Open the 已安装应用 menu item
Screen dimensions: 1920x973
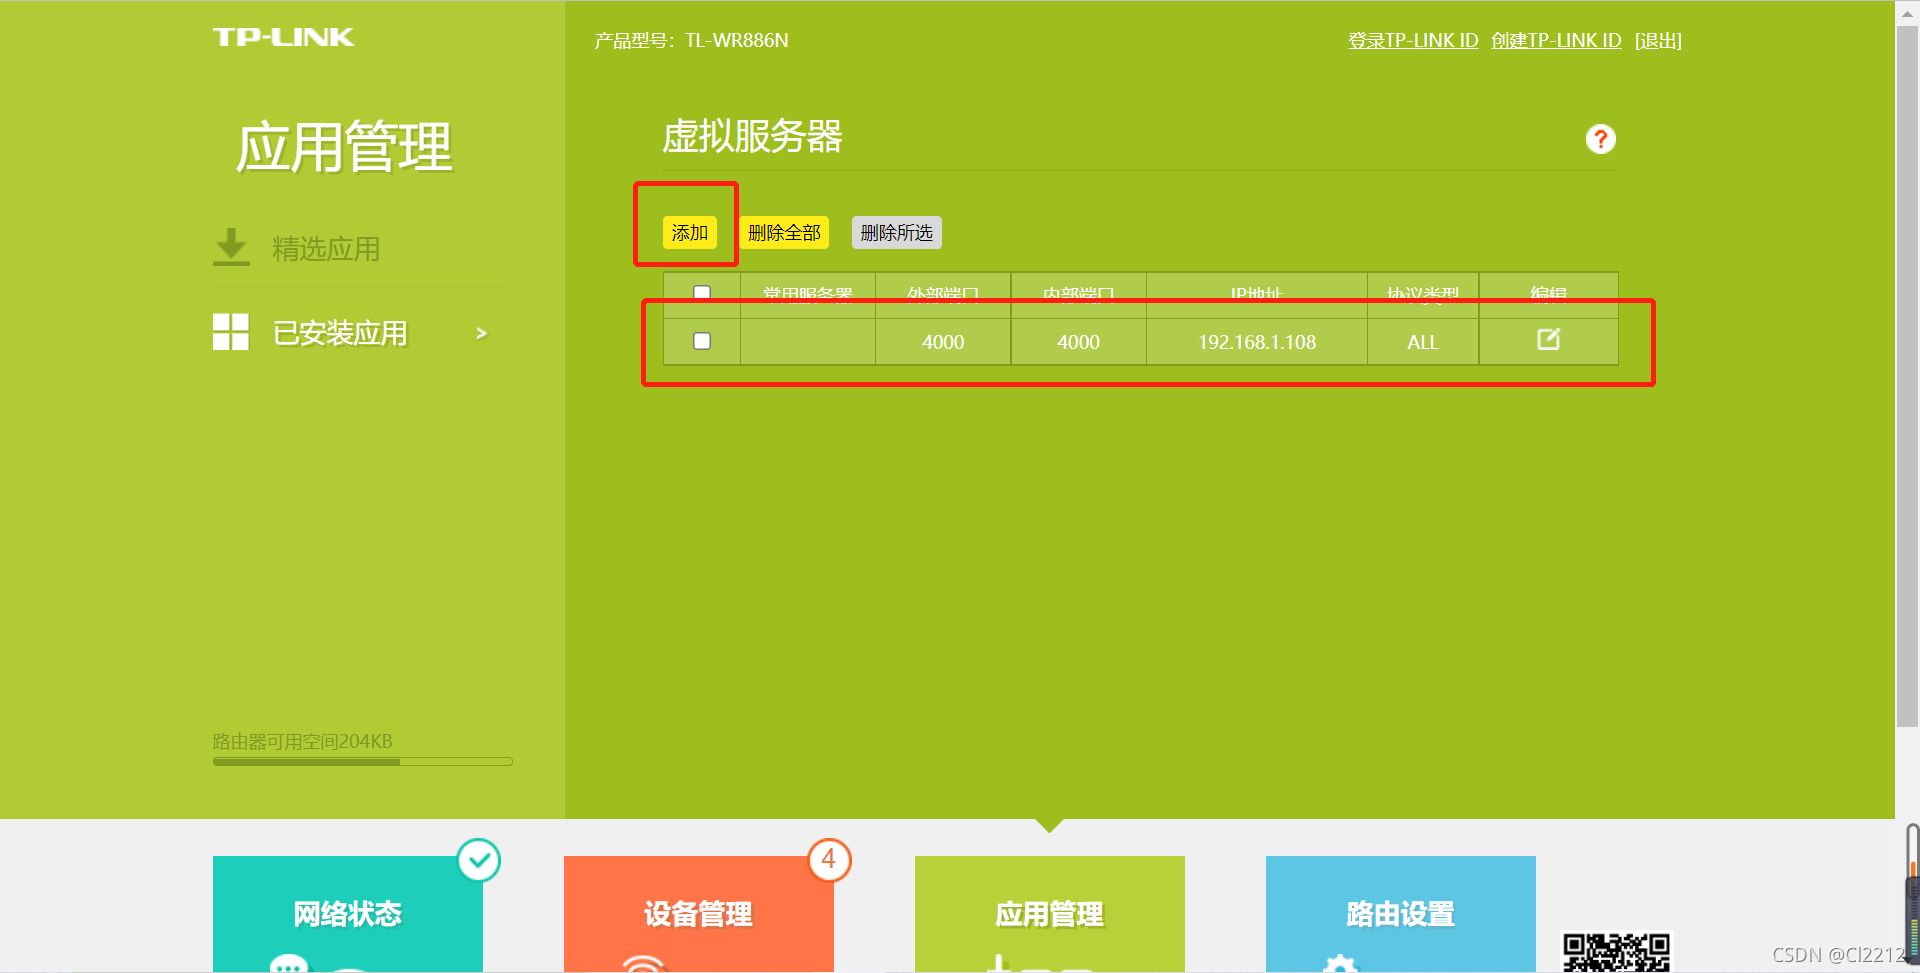tap(340, 333)
